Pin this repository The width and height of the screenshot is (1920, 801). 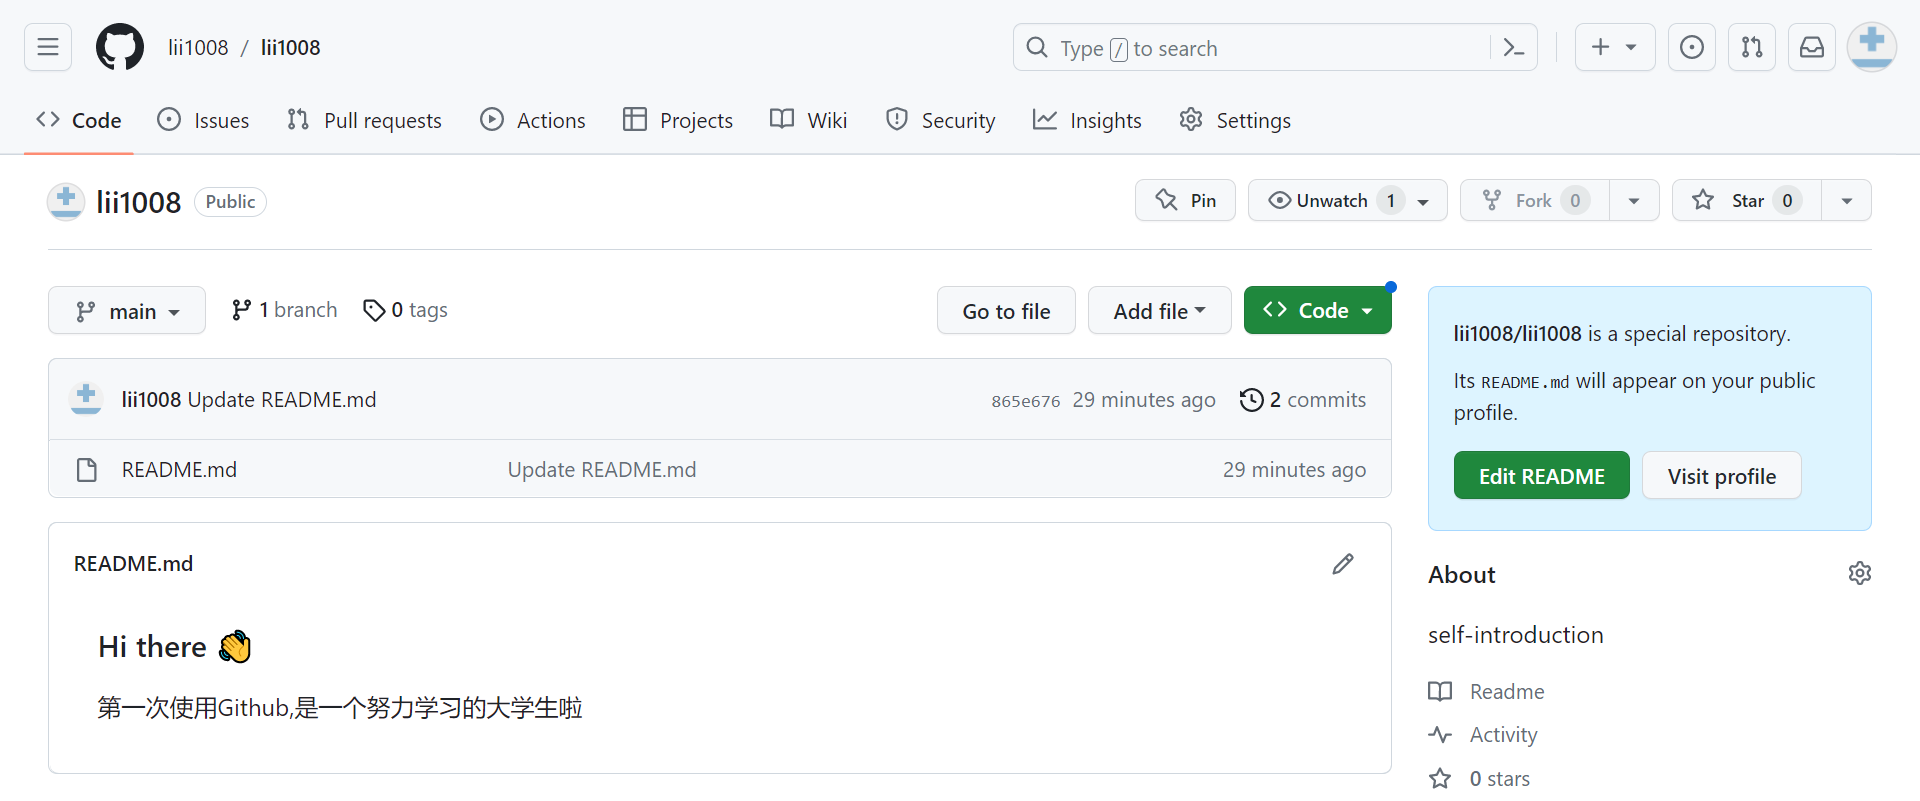[1185, 200]
